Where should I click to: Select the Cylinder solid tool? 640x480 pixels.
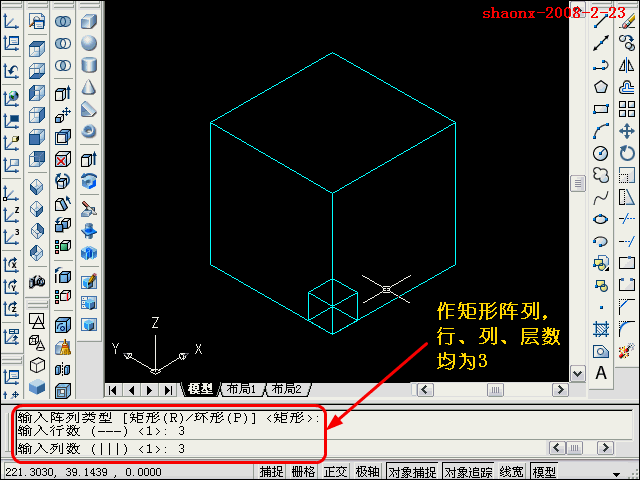(x=89, y=65)
